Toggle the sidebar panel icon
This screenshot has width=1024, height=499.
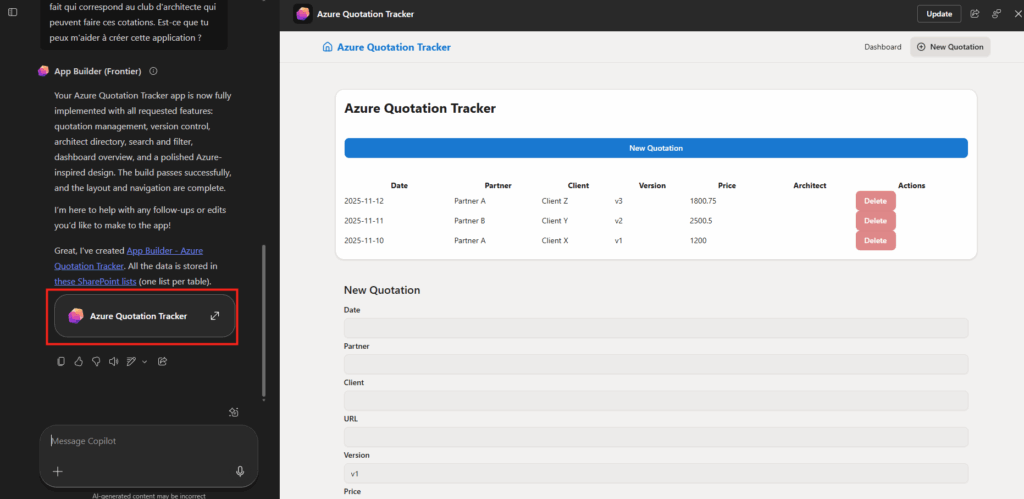pos(12,12)
